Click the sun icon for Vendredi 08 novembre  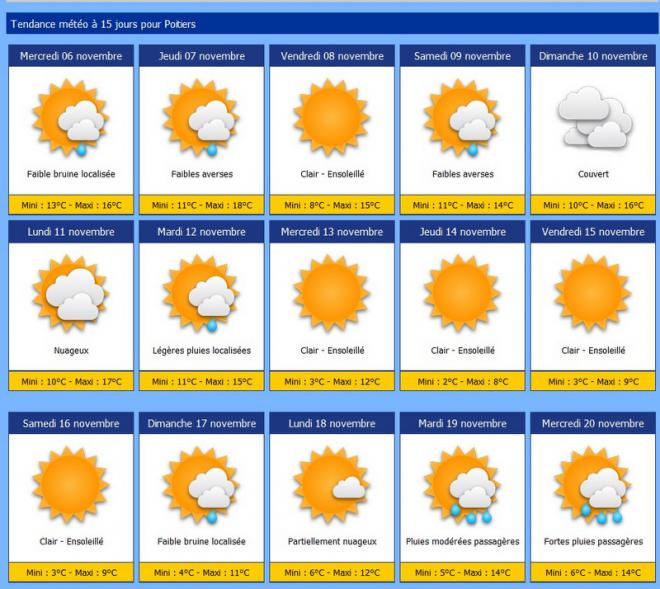332,117
